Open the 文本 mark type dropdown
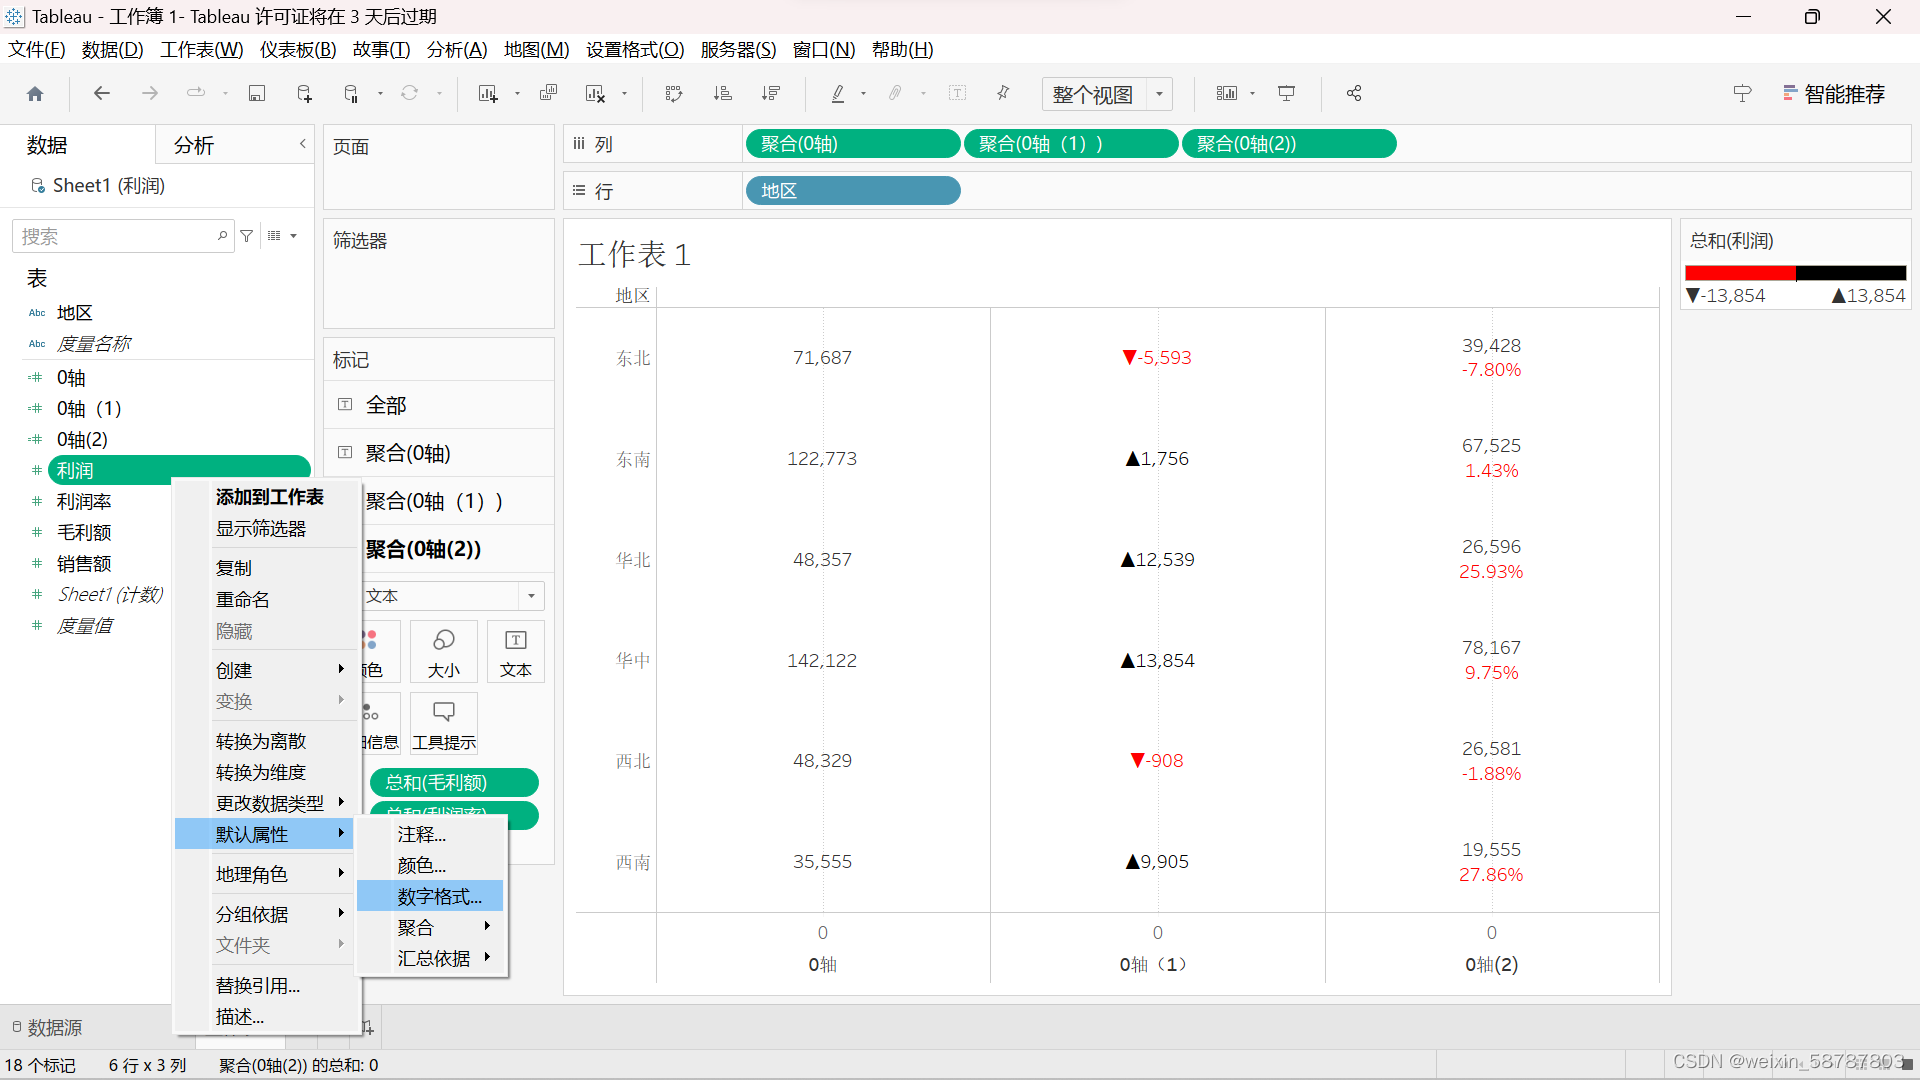The width and height of the screenshot is (1920, 1080). tap(531, 596)
